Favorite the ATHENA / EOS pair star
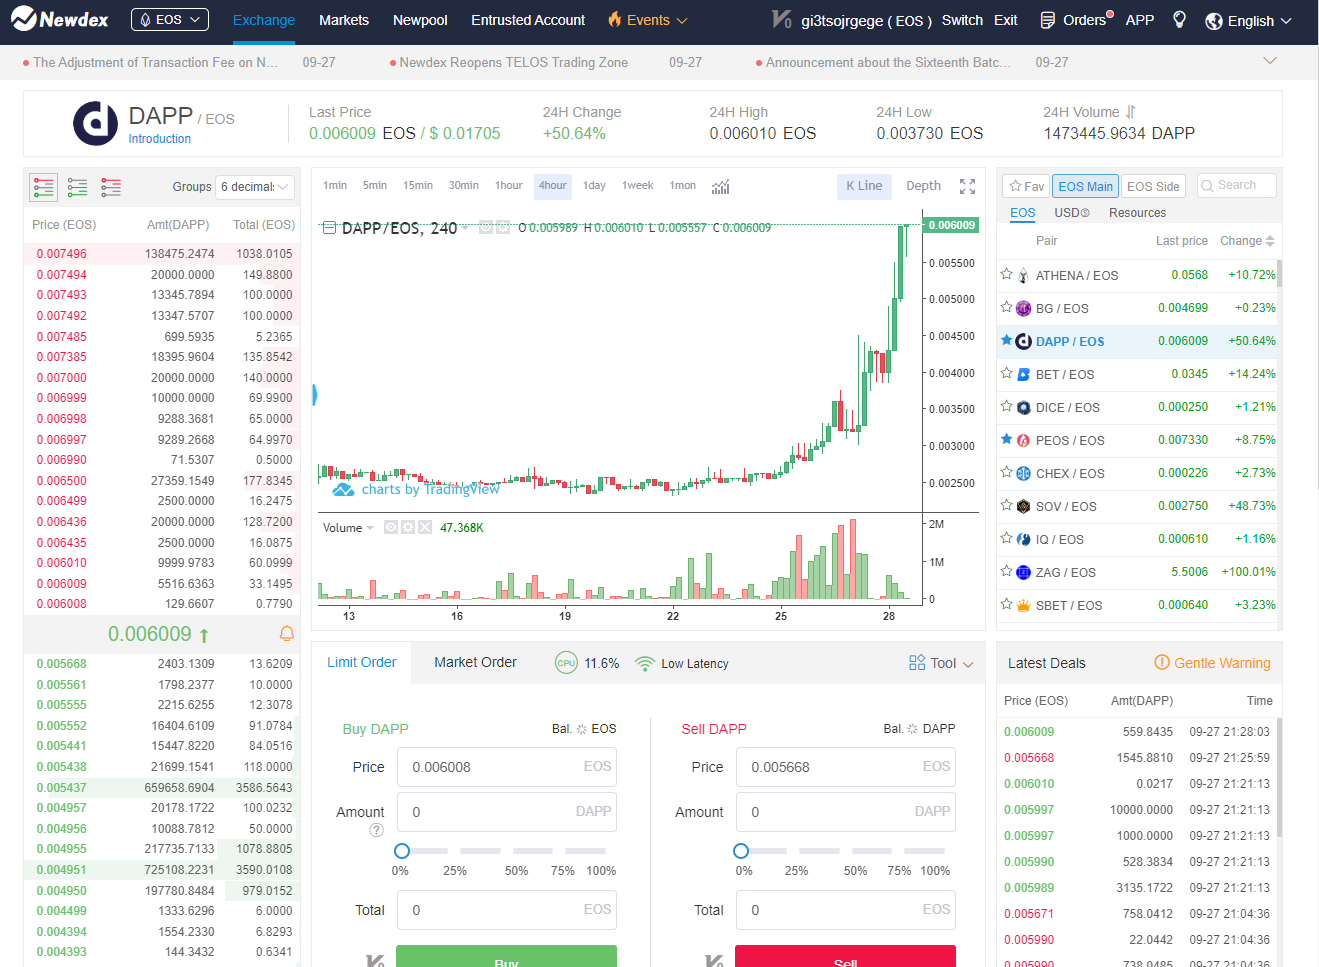The height and width of the screenshot is (967, 1319). 1006,274
